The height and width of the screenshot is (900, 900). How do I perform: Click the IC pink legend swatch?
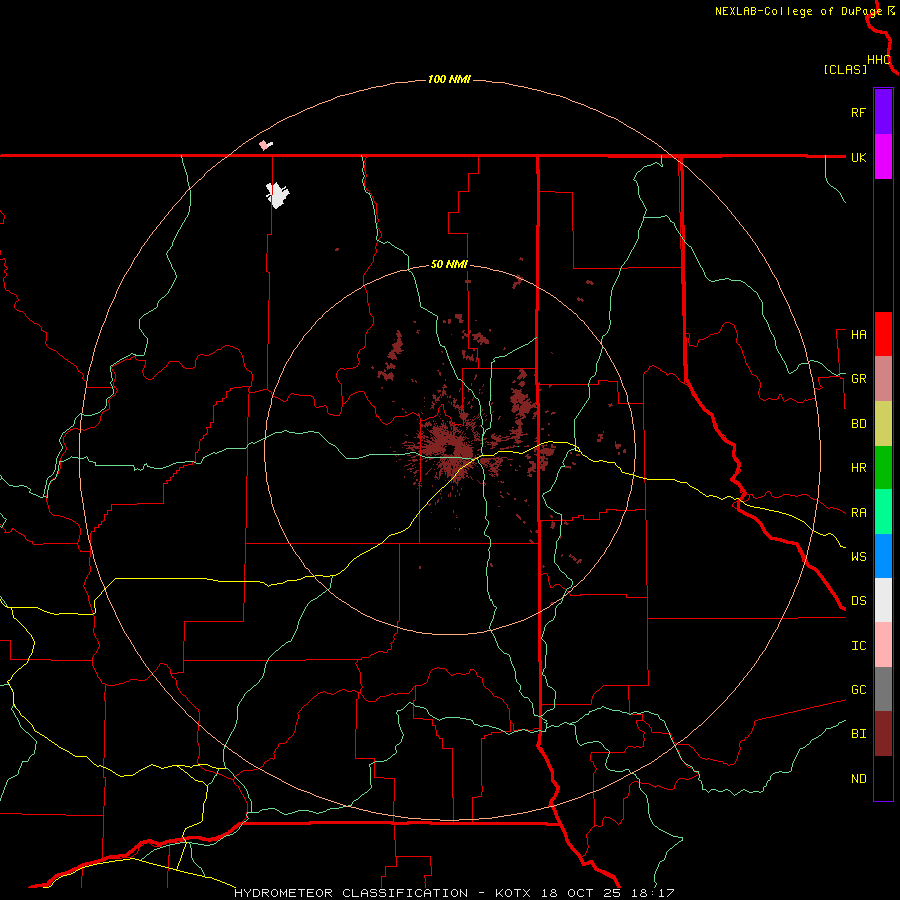coord(883,645)
